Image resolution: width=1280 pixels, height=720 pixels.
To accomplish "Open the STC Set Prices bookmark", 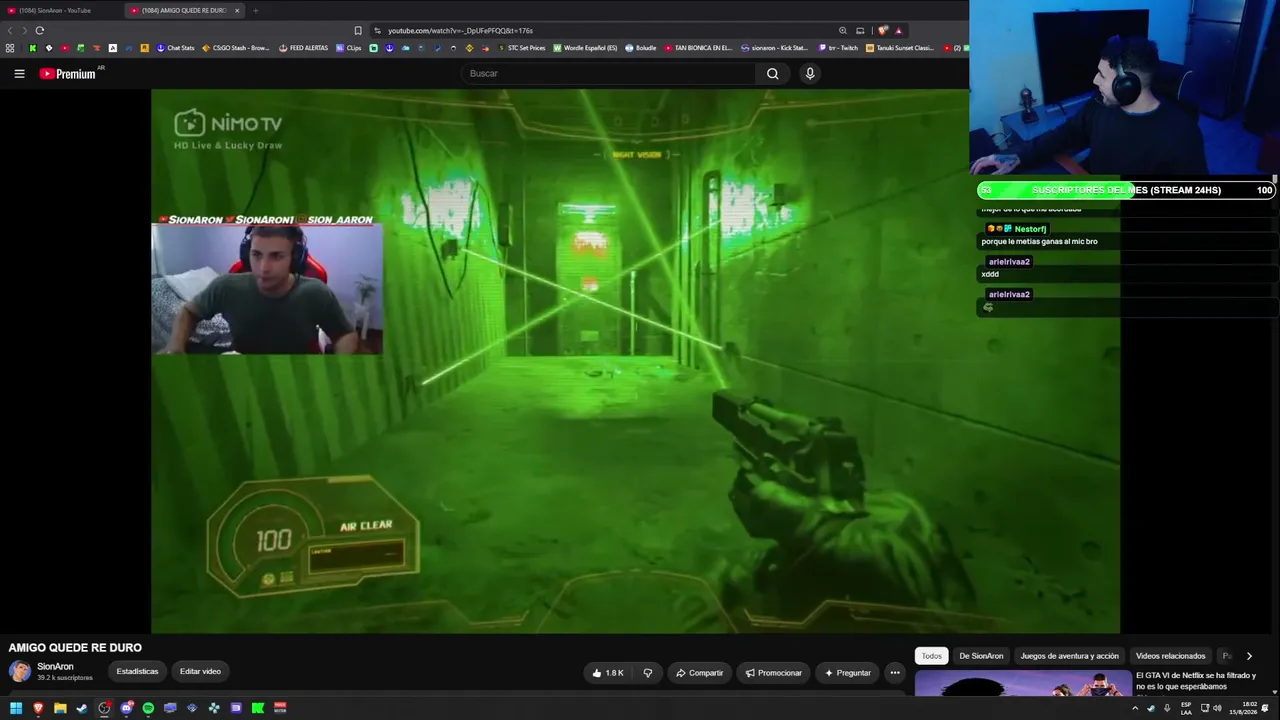I will coord(522,48).
